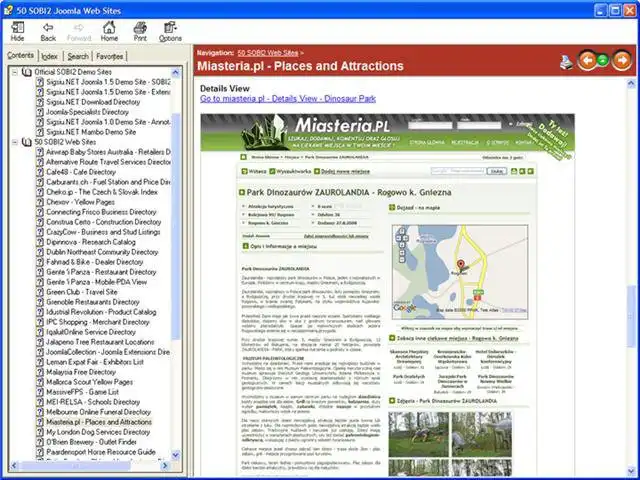
Task: Select Grenoble Restaurants Directory topic
Action: pyautogui.click(x=93, y=302)
